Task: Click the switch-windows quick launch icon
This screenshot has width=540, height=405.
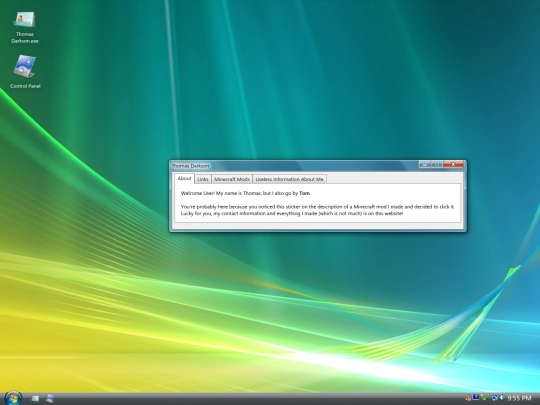Action: [50, 398]
